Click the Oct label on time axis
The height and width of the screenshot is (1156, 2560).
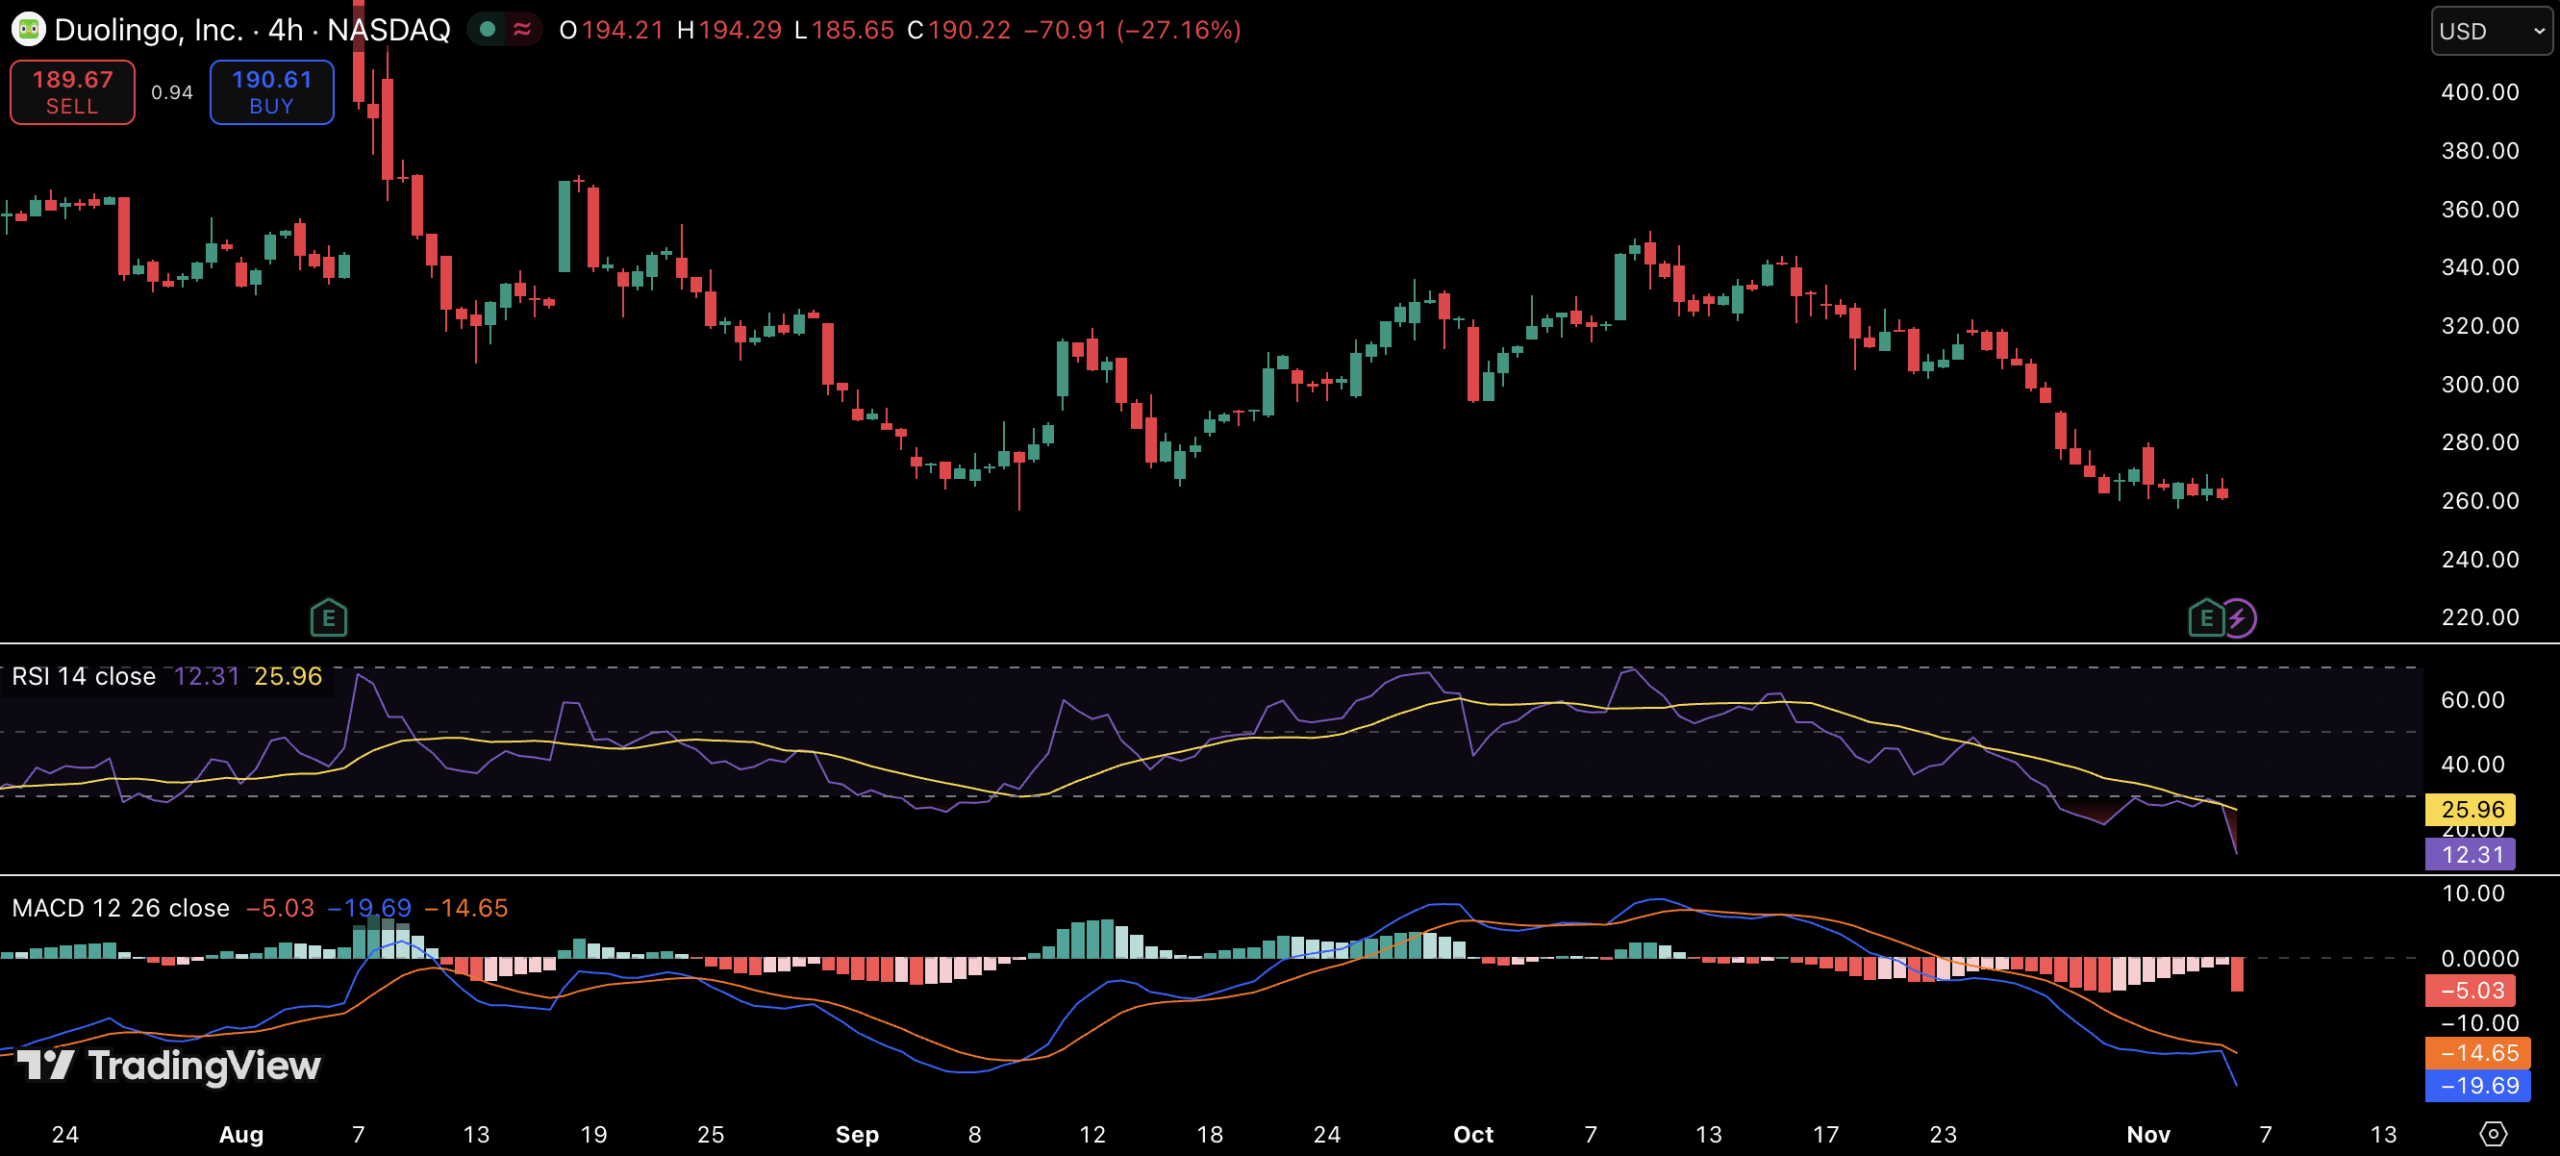point(1472,1134)
